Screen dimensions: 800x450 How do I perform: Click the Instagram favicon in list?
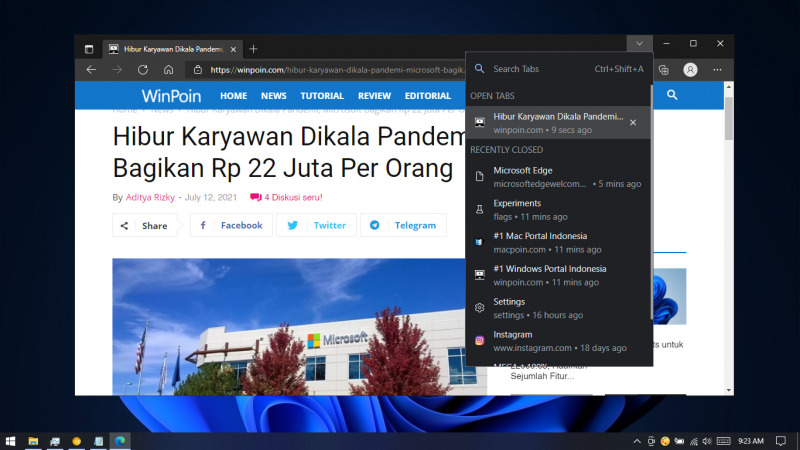tap(479, 341)
